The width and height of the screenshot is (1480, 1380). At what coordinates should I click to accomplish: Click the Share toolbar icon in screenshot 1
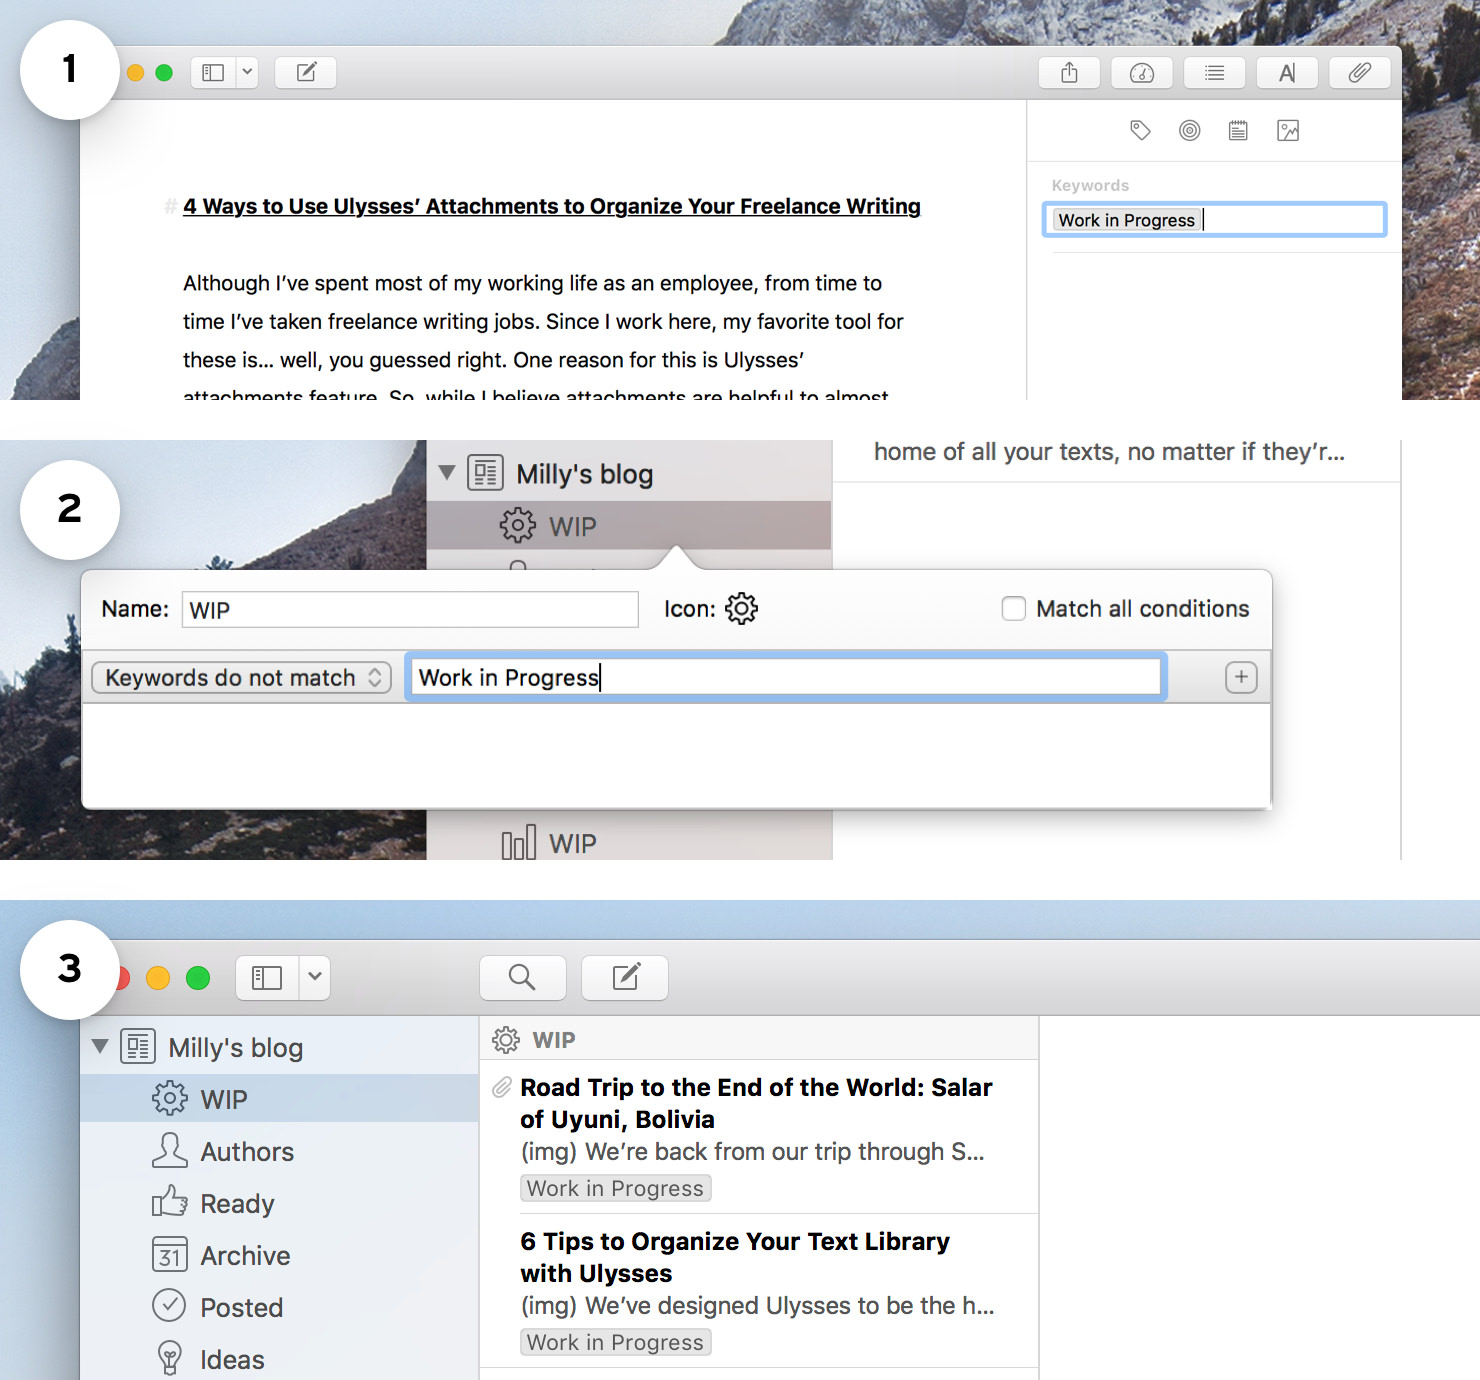(1069, 73)
